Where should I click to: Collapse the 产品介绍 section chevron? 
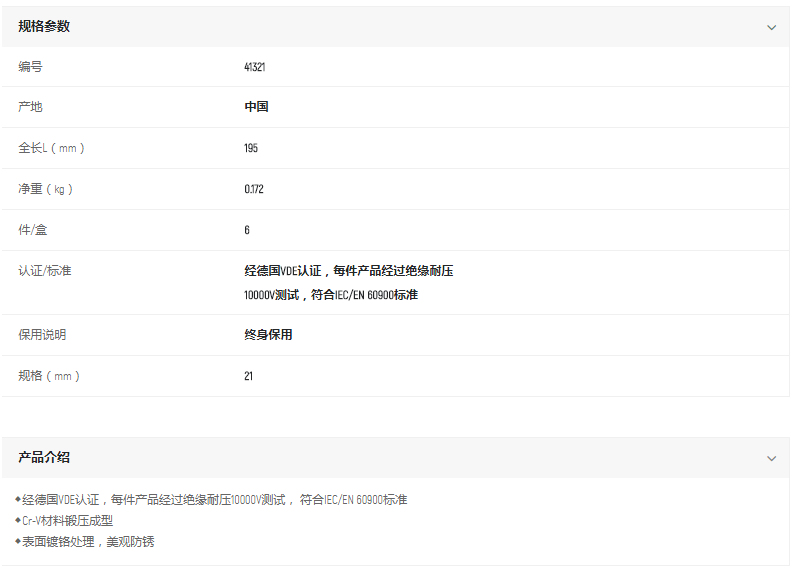(x=771, y=458)
